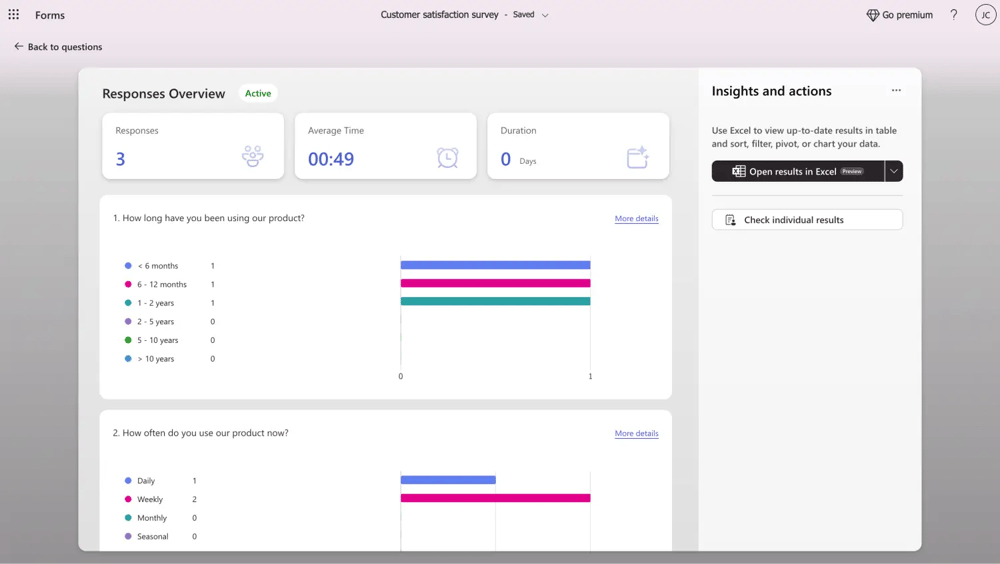
Task: Click the Responses people icon
Action: coord(253,157)
